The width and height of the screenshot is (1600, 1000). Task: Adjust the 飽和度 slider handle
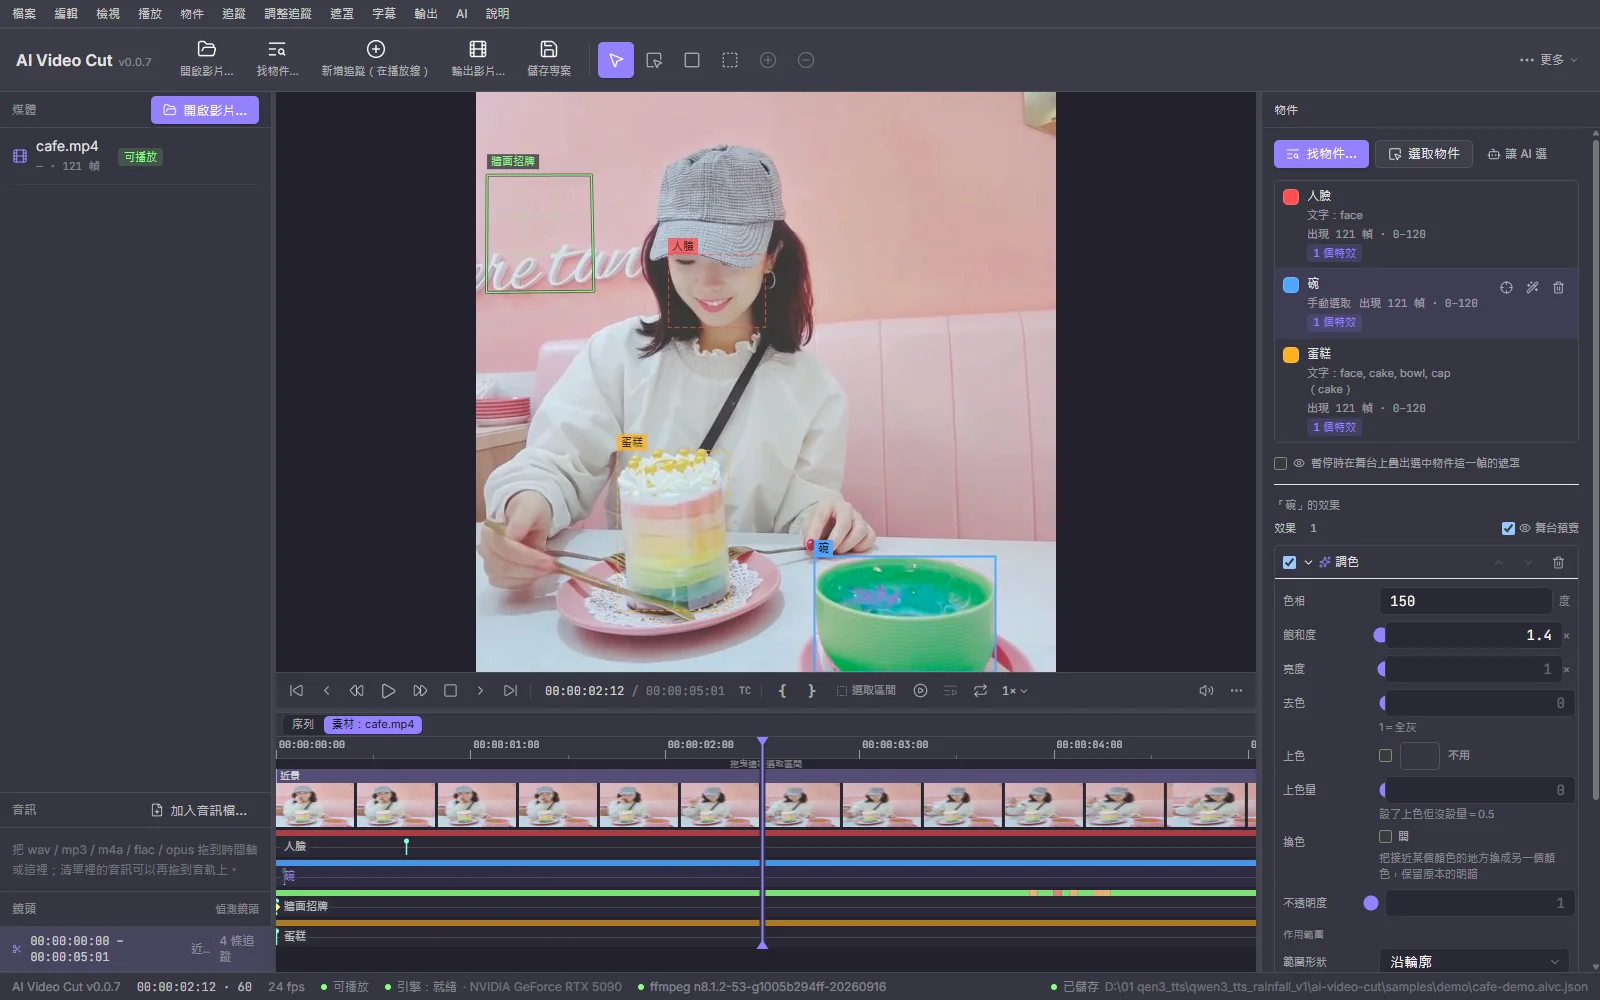coord(1380,635)
